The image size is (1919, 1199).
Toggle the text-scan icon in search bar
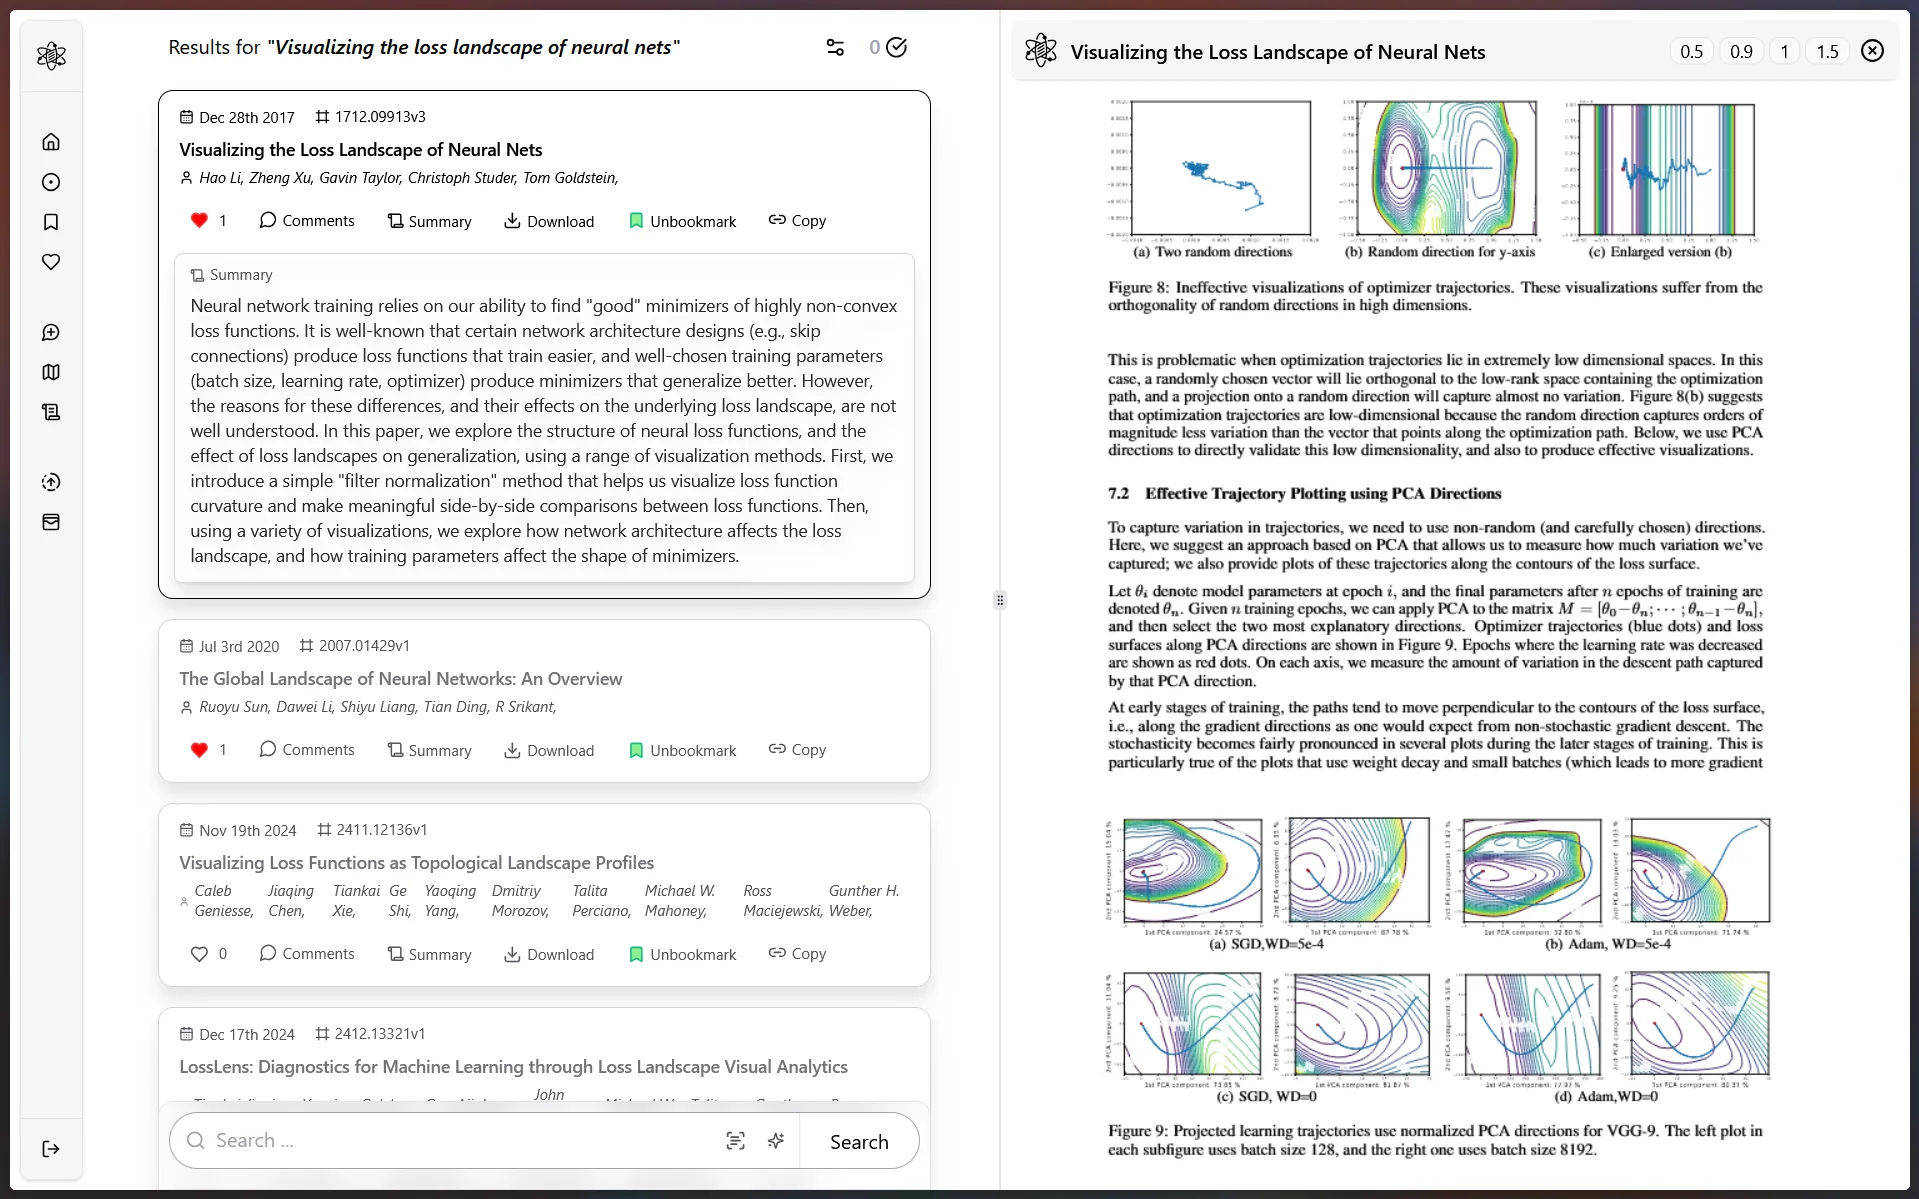[x=735, y=1141]
